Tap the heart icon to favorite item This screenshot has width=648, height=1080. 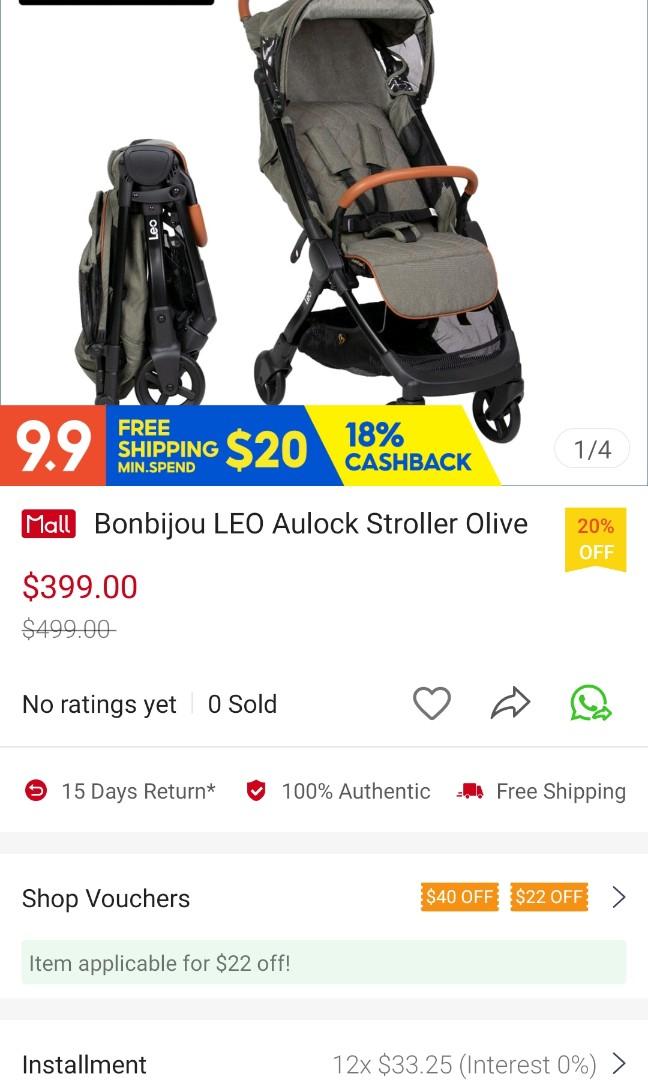click(x=432, y=703)
